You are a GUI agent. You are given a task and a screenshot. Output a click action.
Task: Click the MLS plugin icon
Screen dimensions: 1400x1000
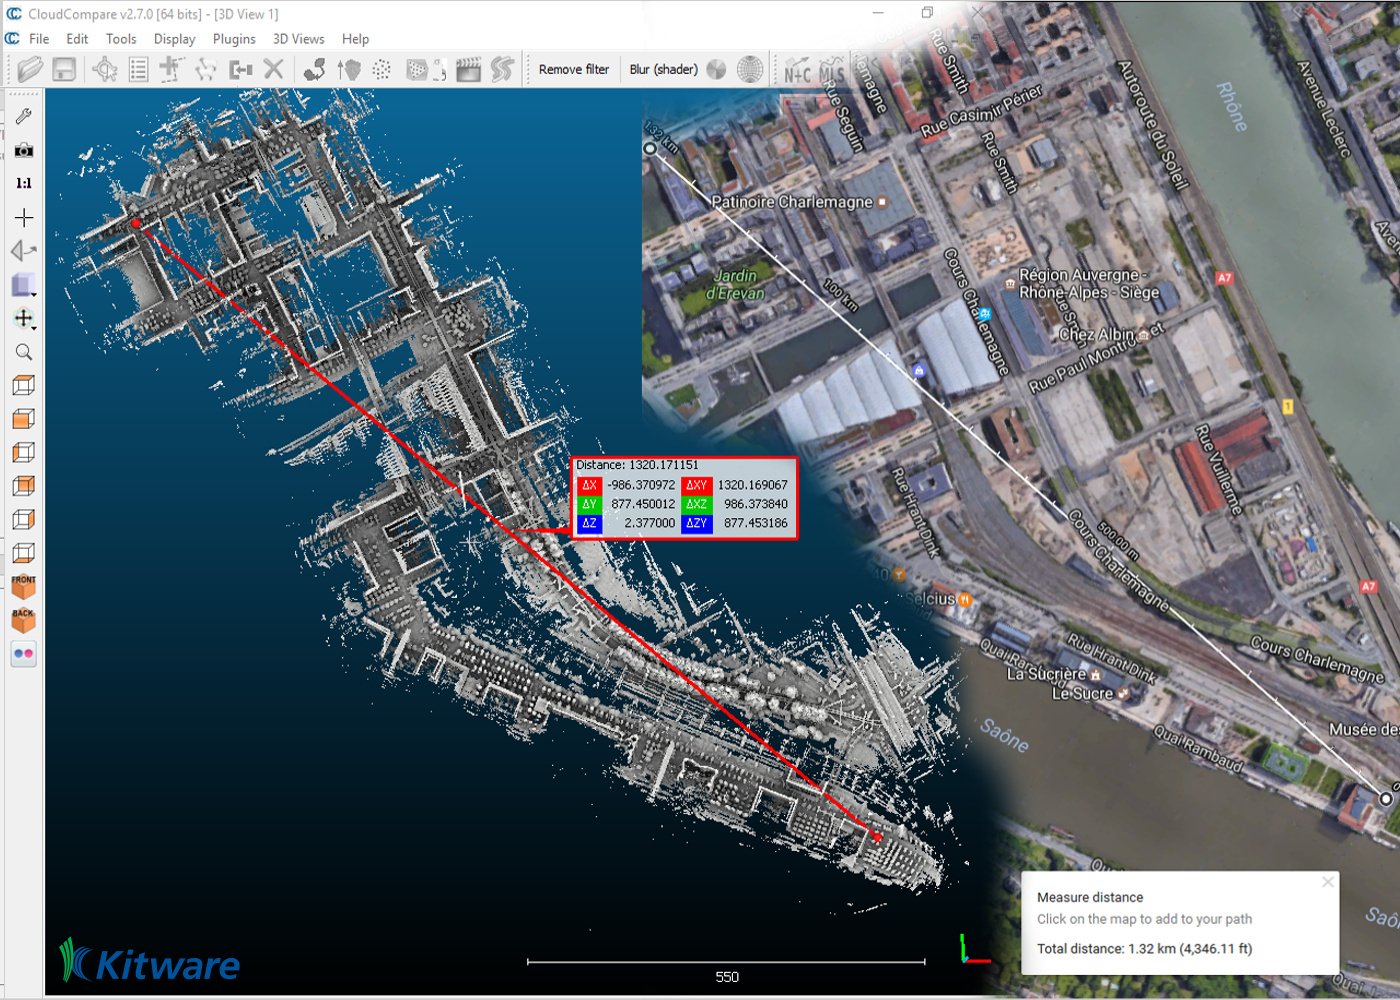pos(832,71)
